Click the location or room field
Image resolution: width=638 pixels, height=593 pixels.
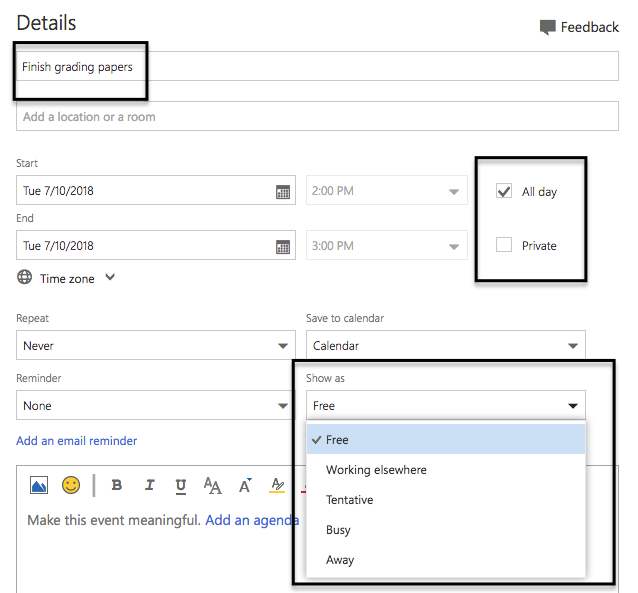coord(317,117)
